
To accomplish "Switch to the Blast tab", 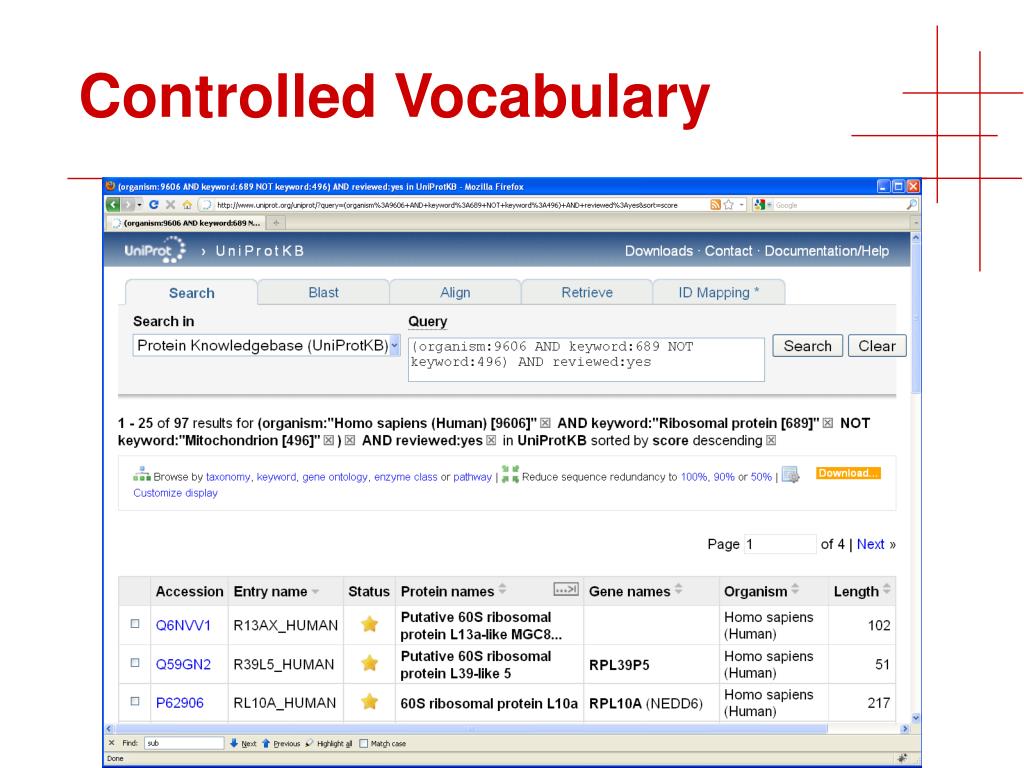I will (323, 293).
